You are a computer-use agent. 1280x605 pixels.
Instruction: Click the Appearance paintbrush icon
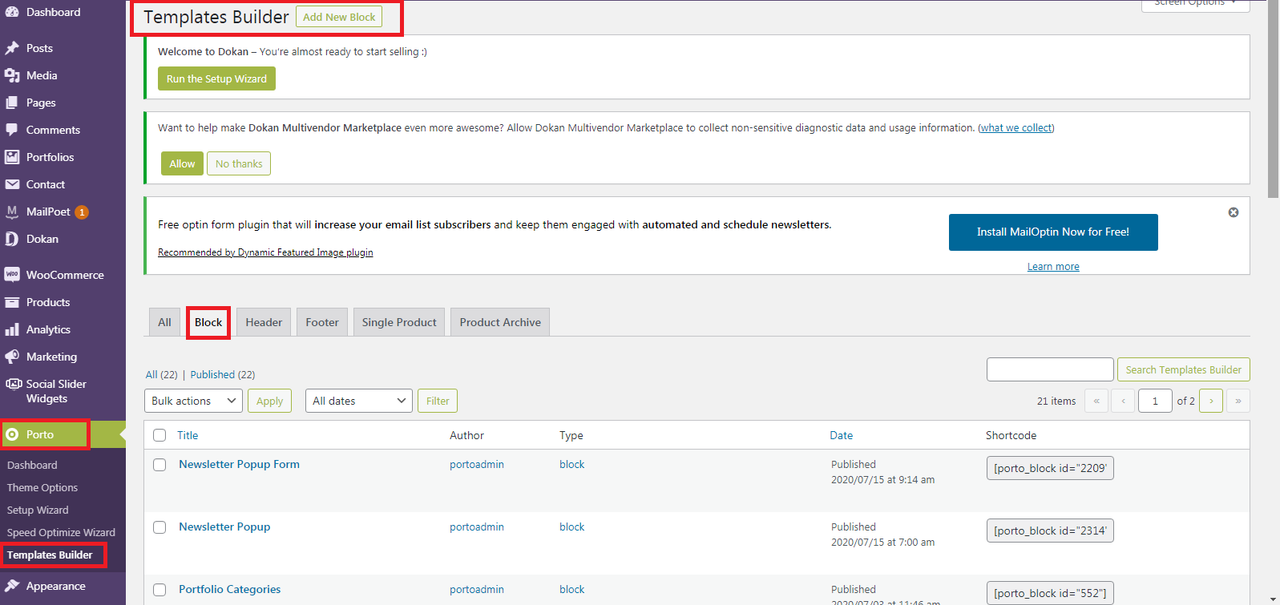click(12, 586)
